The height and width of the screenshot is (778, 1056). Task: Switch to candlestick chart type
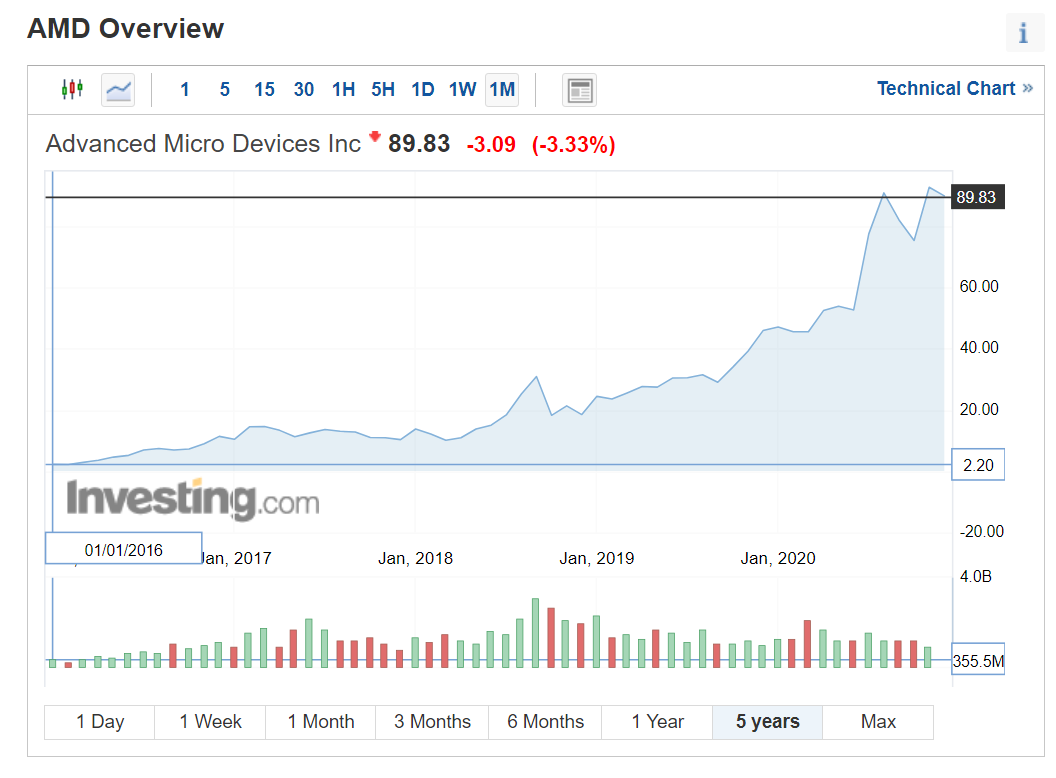(x=72, y=89)
